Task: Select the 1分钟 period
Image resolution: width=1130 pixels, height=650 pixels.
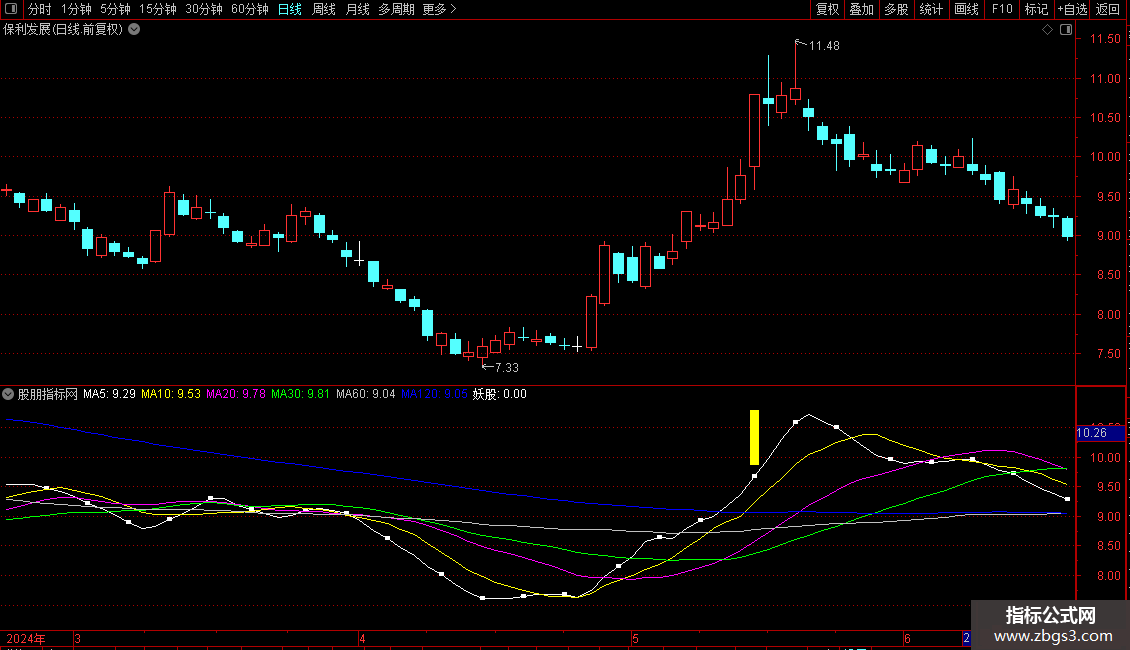Action: [76, 9]
